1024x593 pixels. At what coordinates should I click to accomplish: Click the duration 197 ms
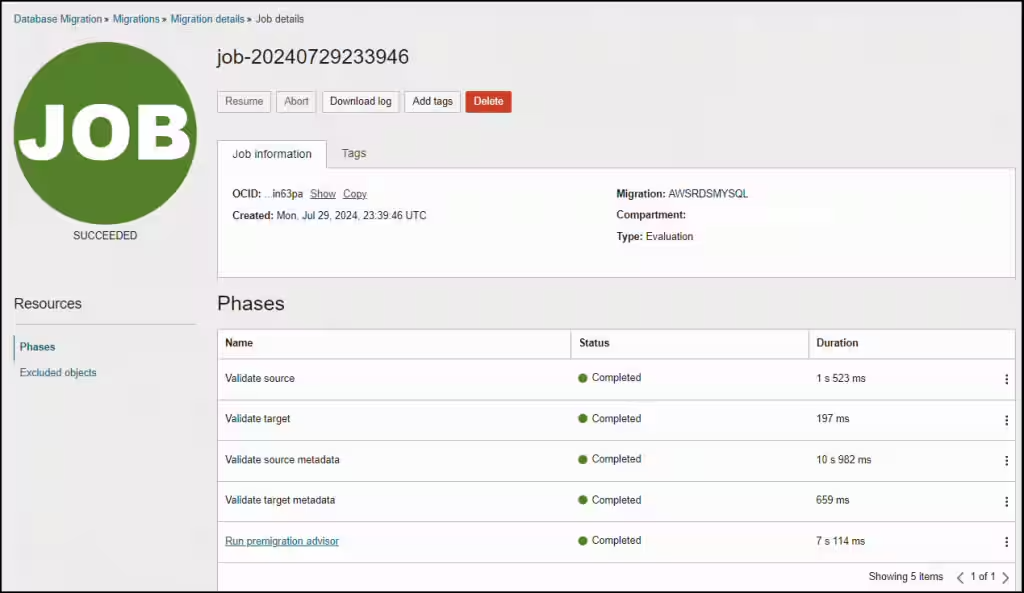[x=833, y=419]
